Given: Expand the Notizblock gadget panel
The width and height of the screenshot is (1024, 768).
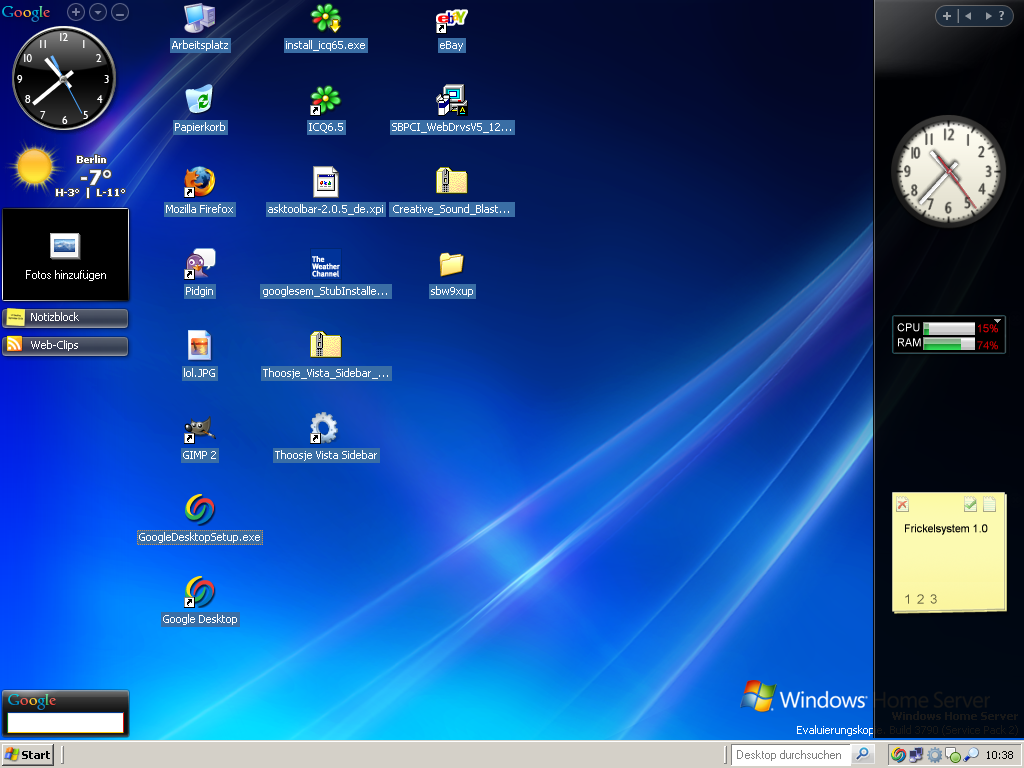Looking at the screenshot, I should point(66,318).
